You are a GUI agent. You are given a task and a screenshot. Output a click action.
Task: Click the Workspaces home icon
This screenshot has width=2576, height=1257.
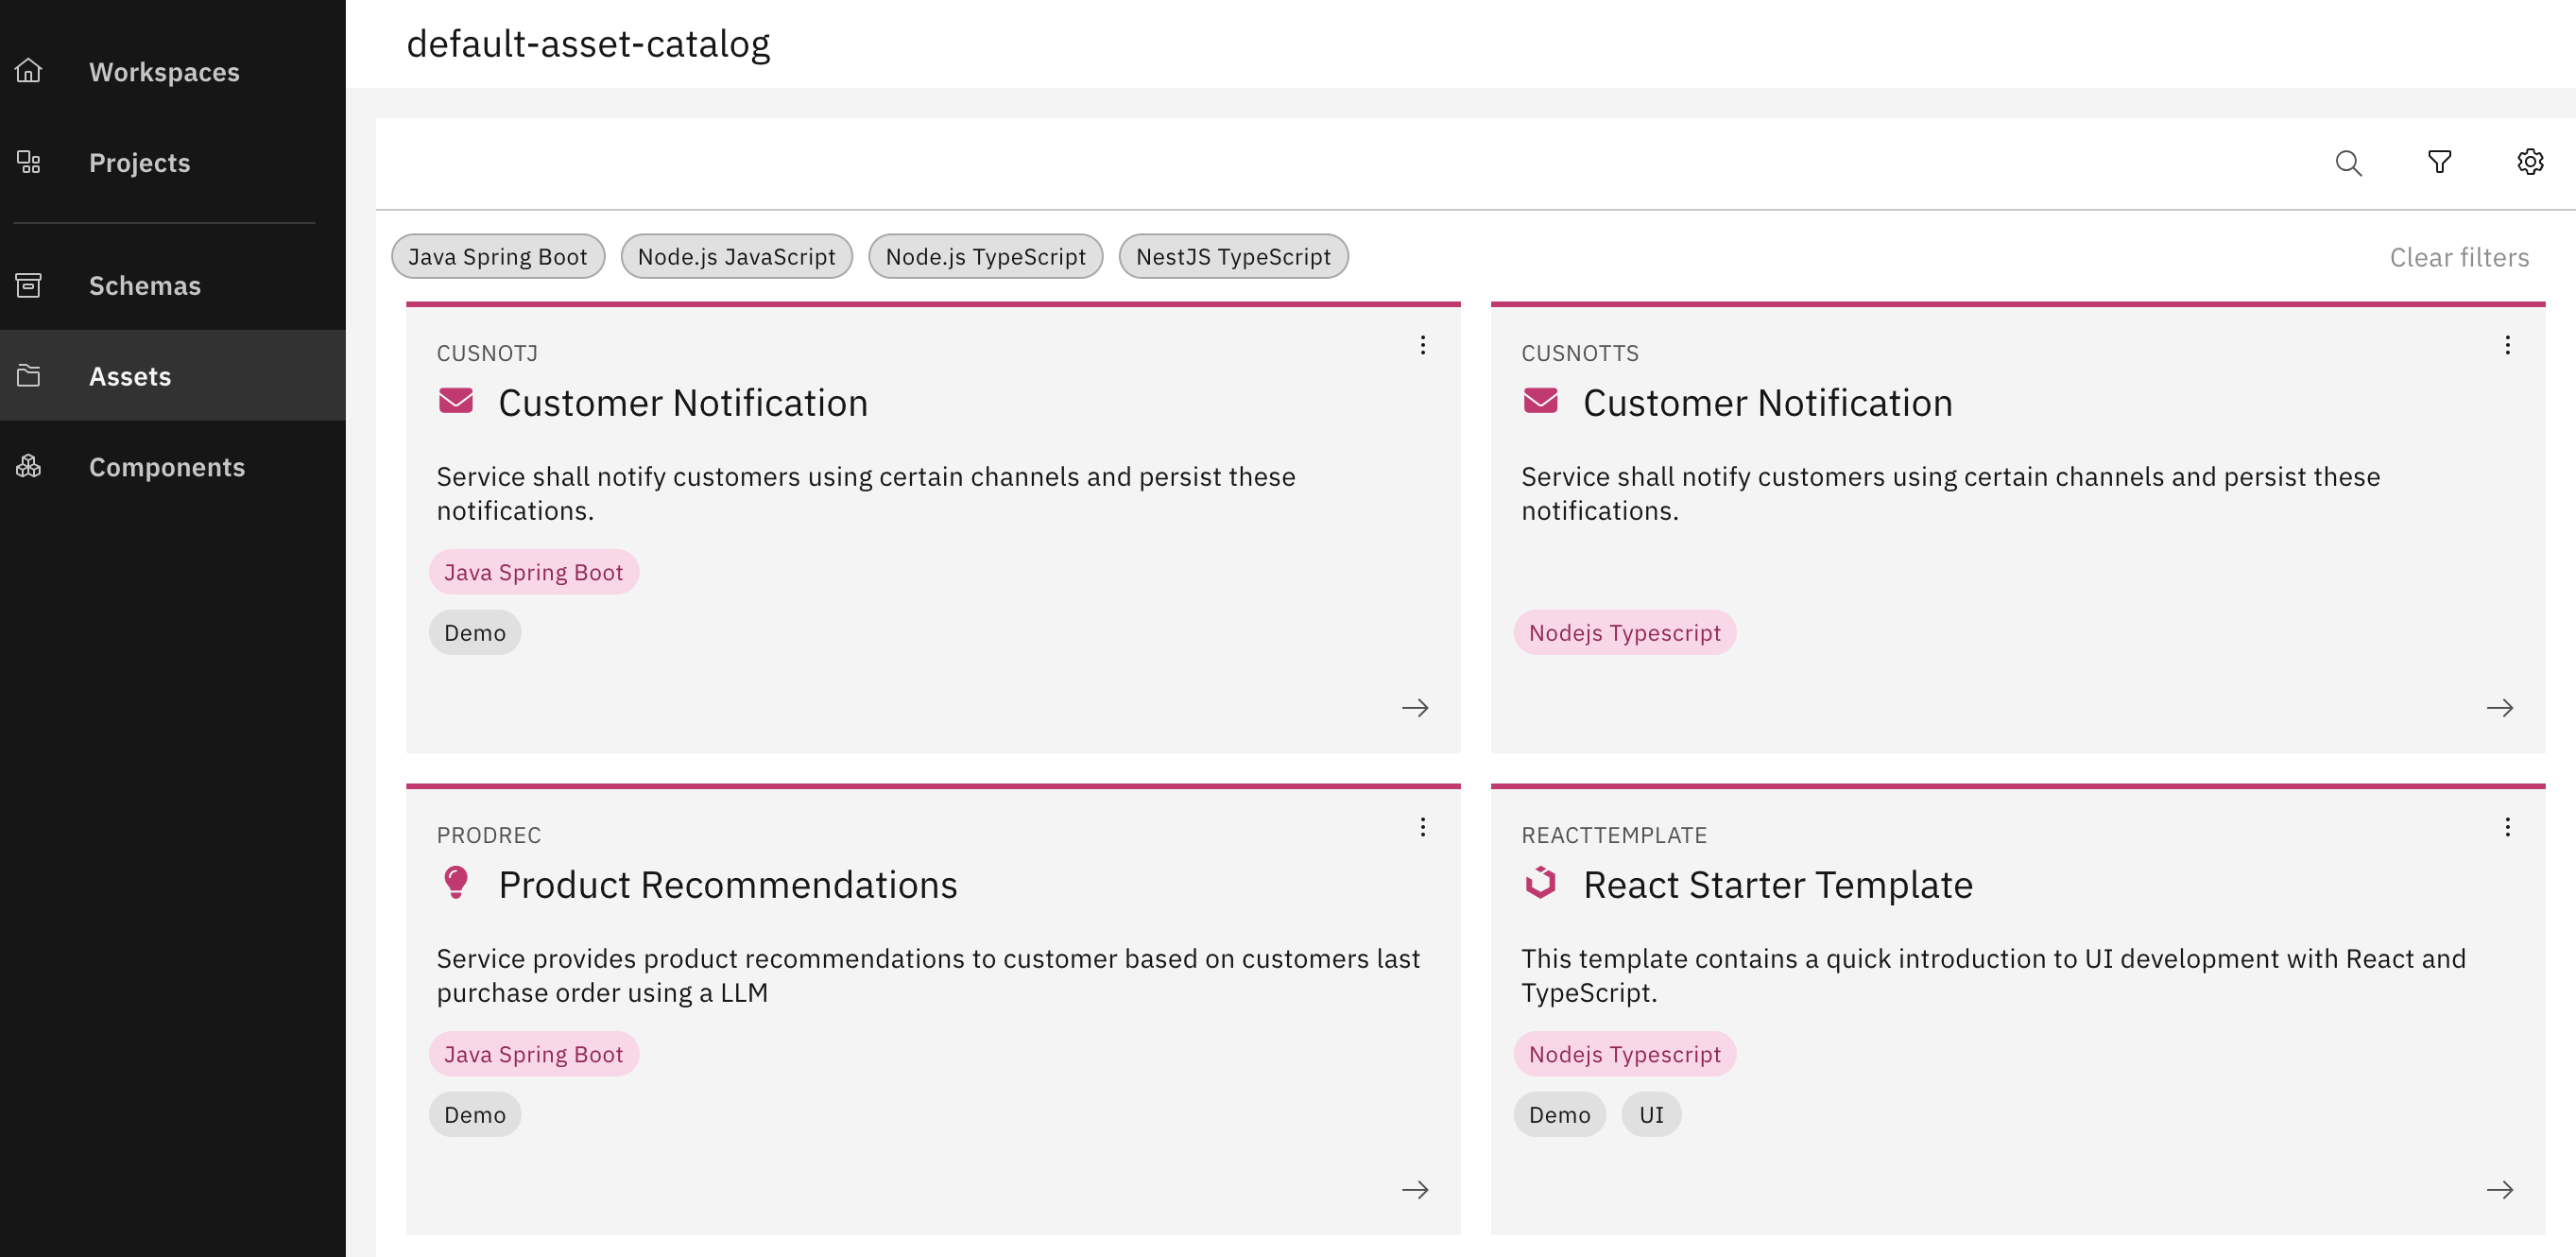[x=29, y=71]
